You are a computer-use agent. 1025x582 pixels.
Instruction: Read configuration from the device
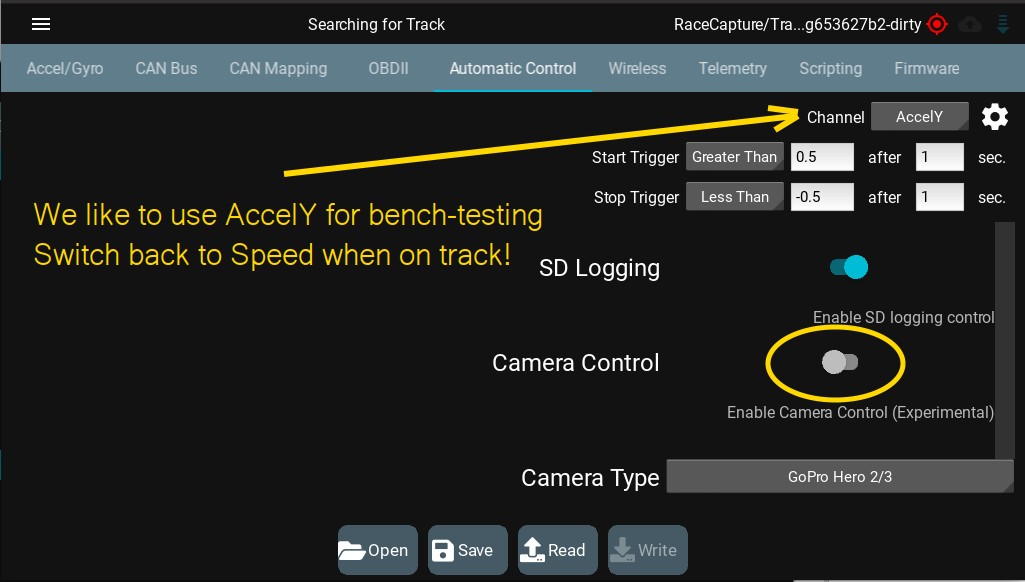558,550
